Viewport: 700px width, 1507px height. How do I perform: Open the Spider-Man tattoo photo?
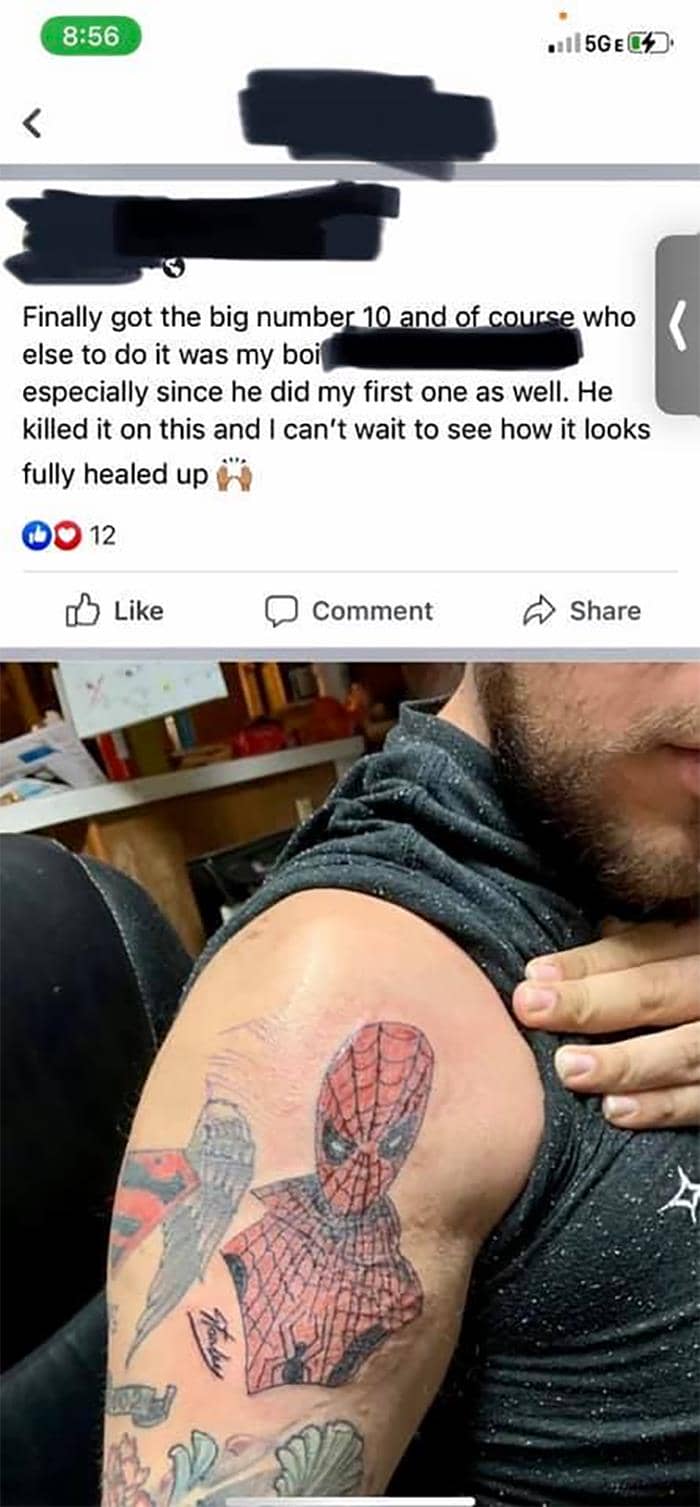coord(350,1083)
